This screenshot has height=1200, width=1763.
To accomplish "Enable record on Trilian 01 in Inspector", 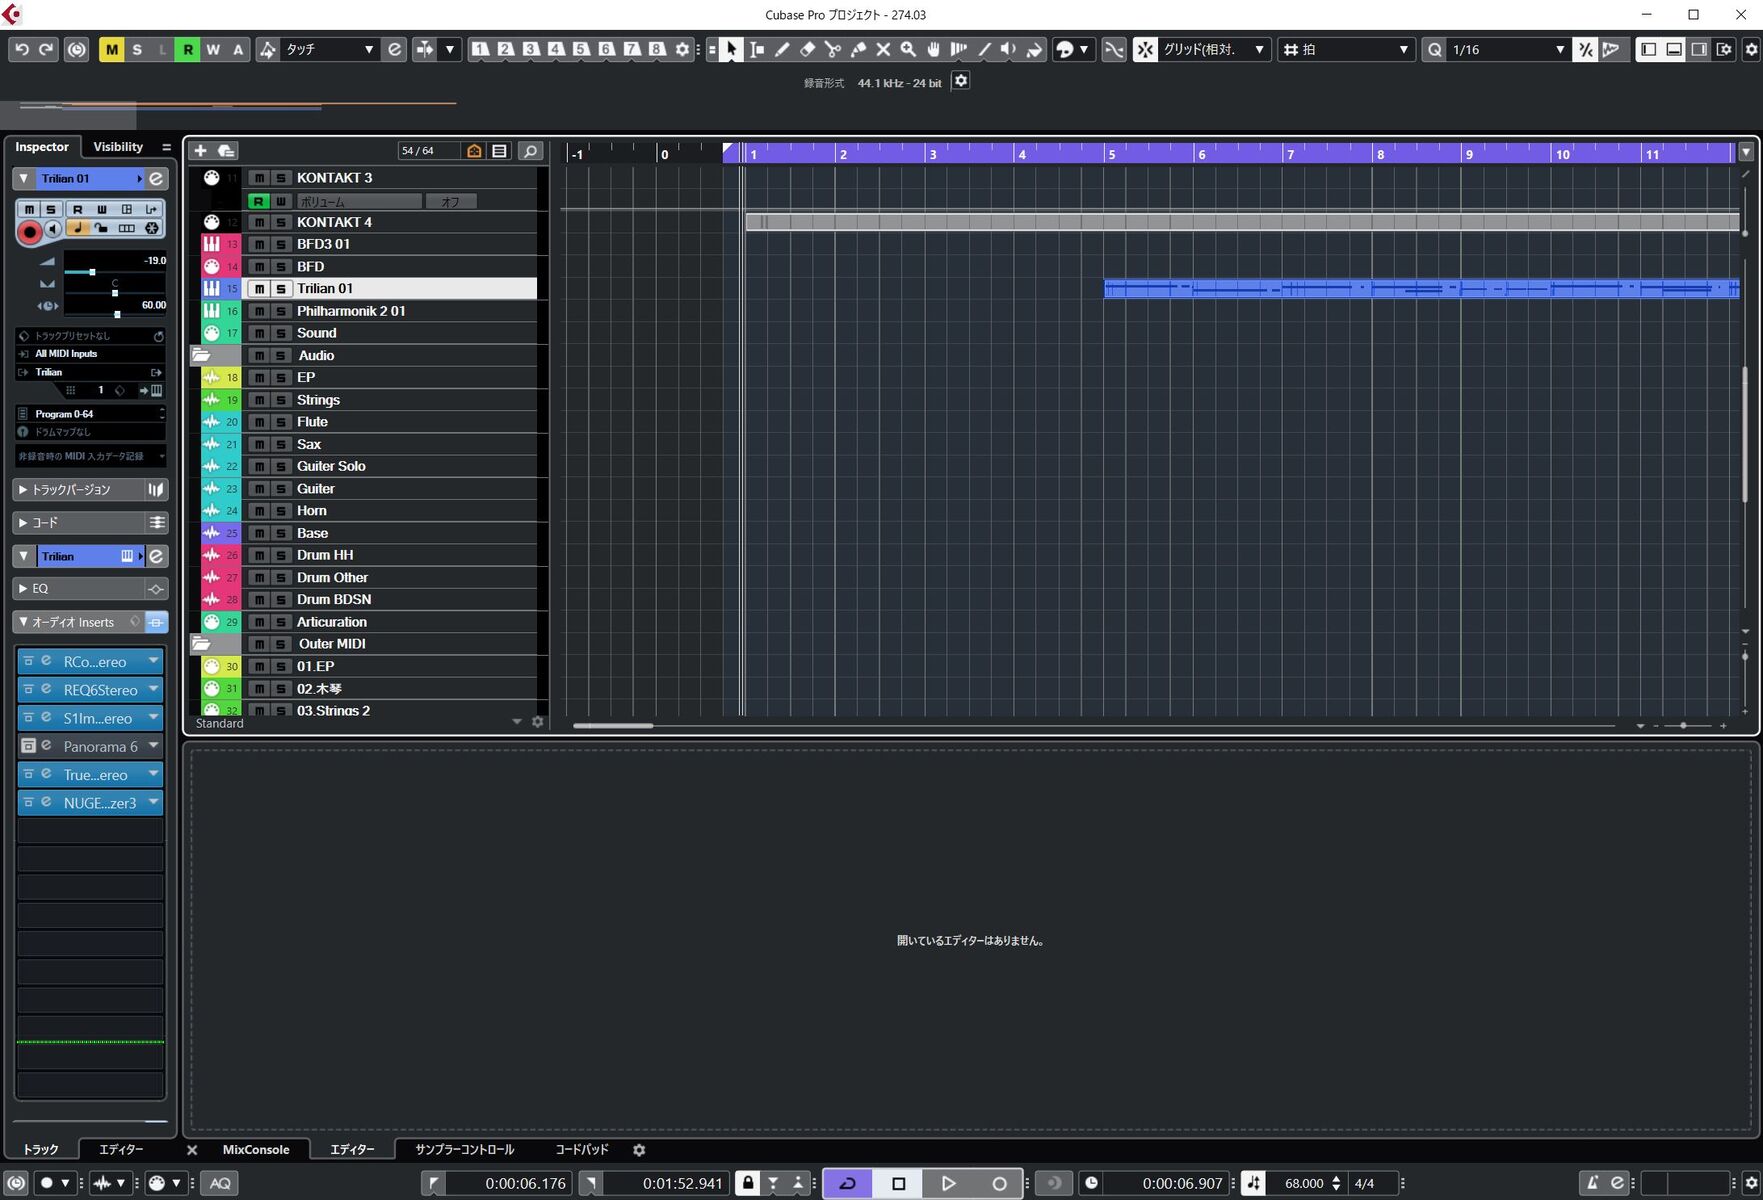I will tap(29, 232).
